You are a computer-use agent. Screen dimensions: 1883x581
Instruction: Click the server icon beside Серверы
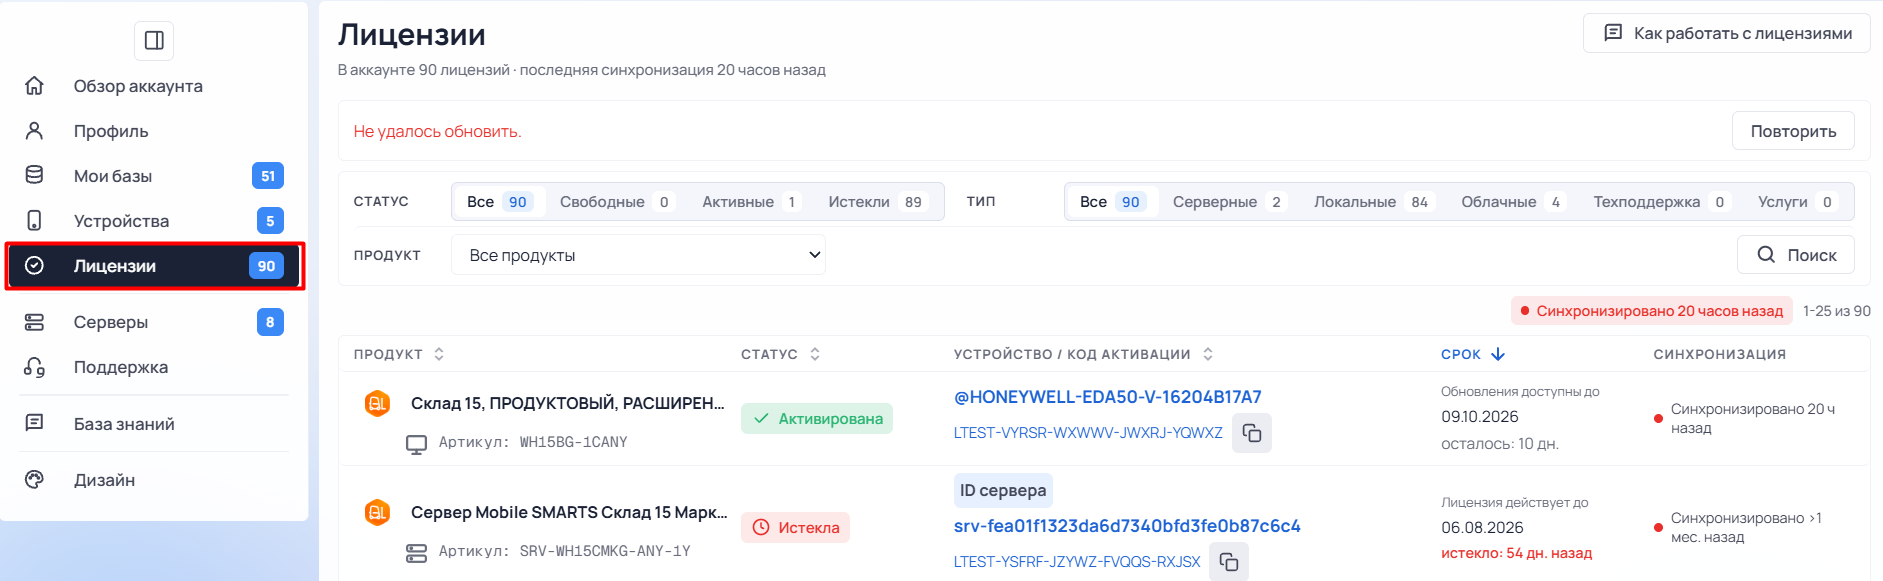tap(34, 322)
